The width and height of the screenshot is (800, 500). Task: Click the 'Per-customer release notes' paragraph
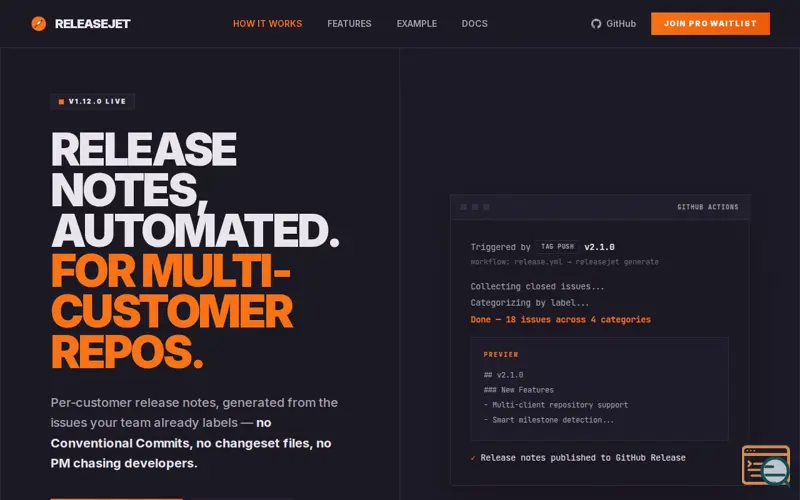click(x=194, y=433)
